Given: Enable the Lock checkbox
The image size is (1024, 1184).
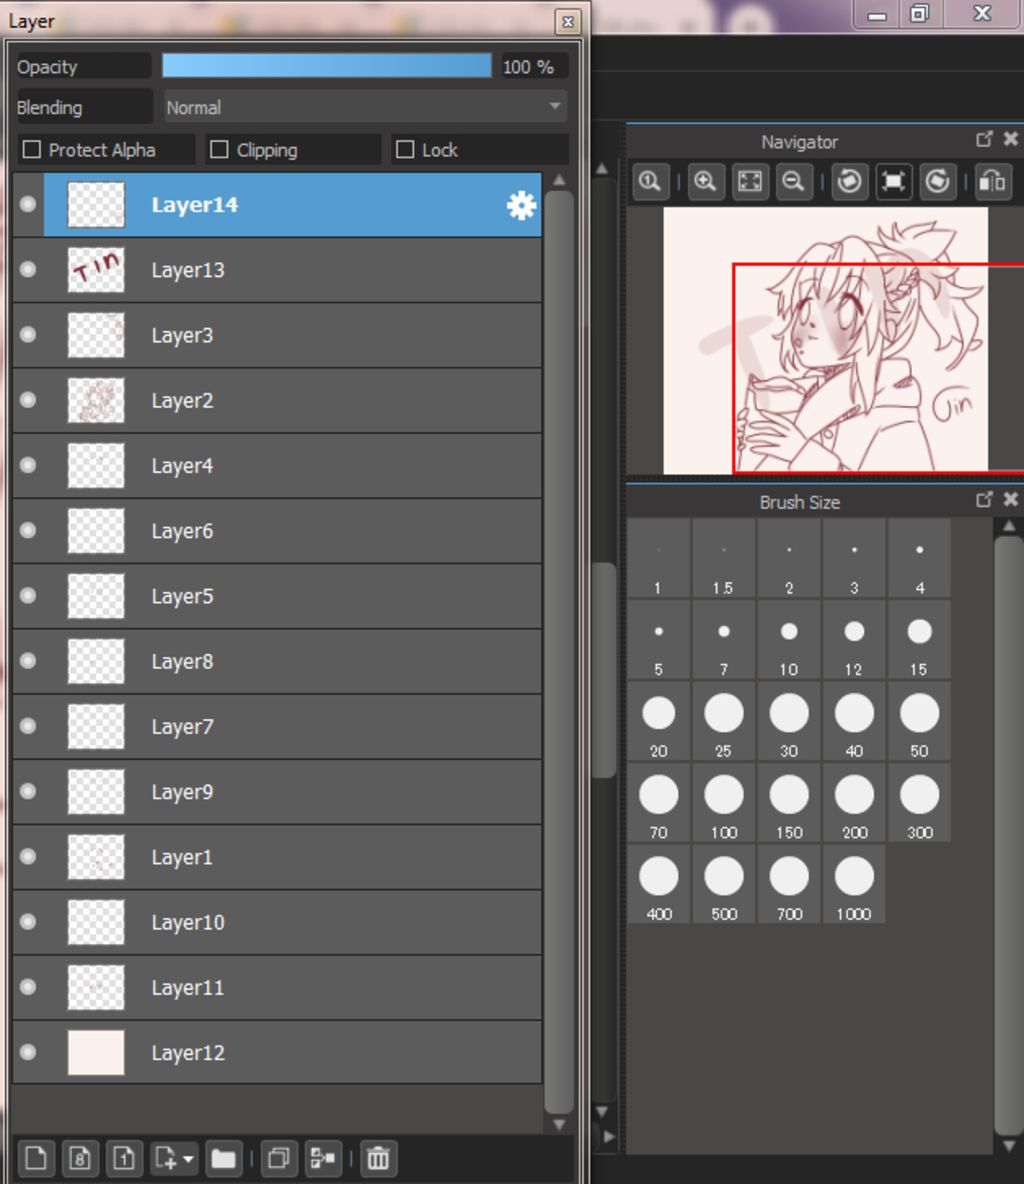Looking at the screenshot, I should [405, 150].
